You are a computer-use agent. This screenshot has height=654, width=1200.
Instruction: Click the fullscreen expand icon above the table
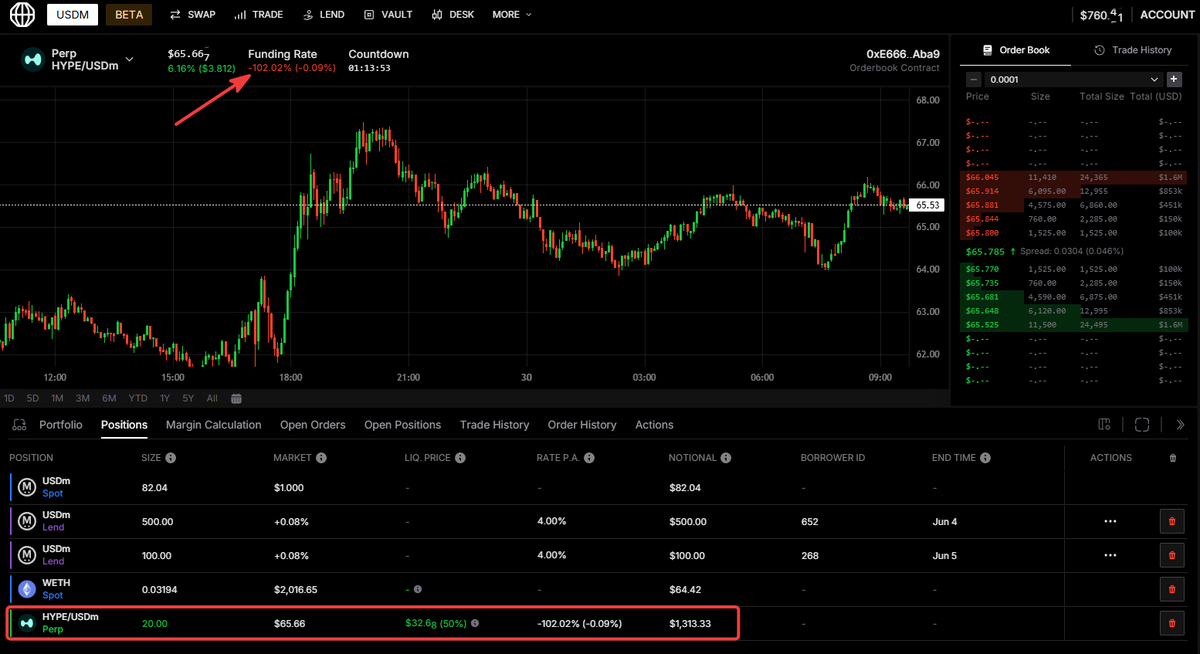(1142, 425)
